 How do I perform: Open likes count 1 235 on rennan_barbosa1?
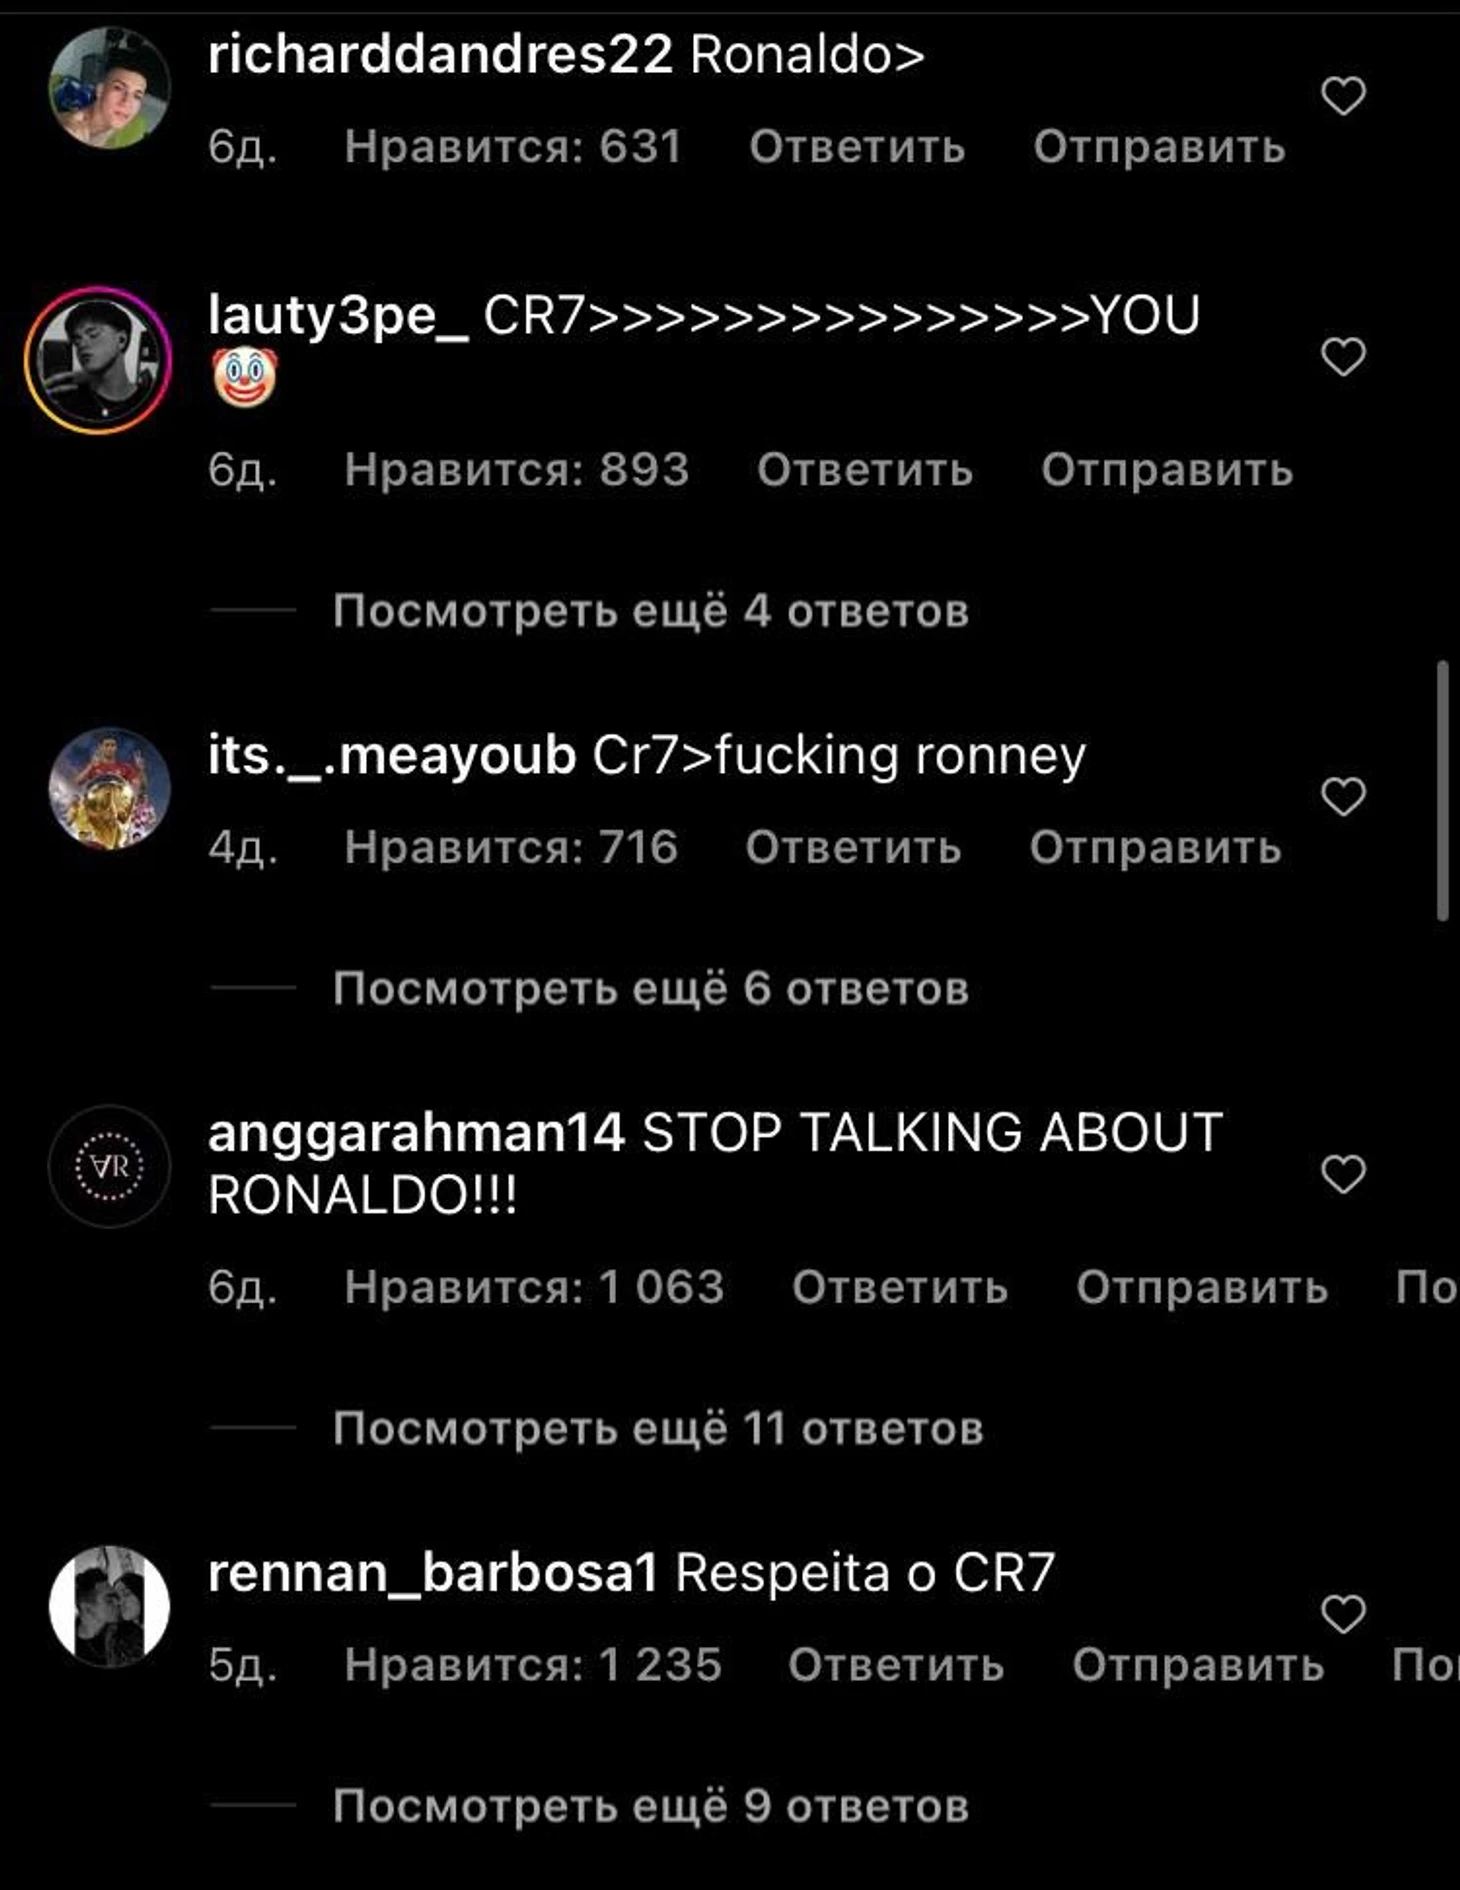click(533, 1665)
